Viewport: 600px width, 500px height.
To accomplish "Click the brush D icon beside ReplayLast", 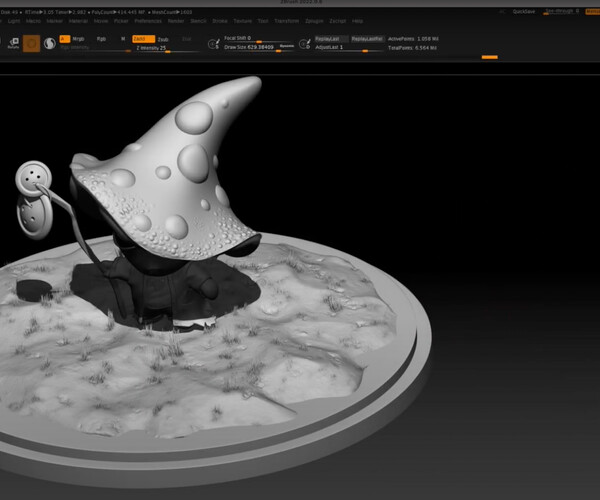I will [305, 44].
